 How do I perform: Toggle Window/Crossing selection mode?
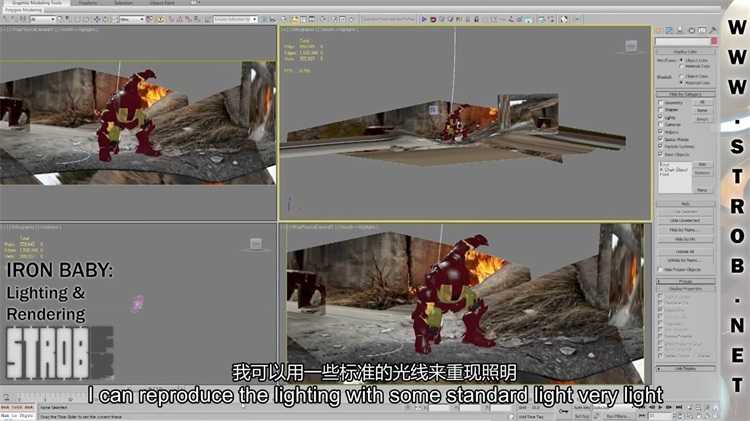point(87,20)
